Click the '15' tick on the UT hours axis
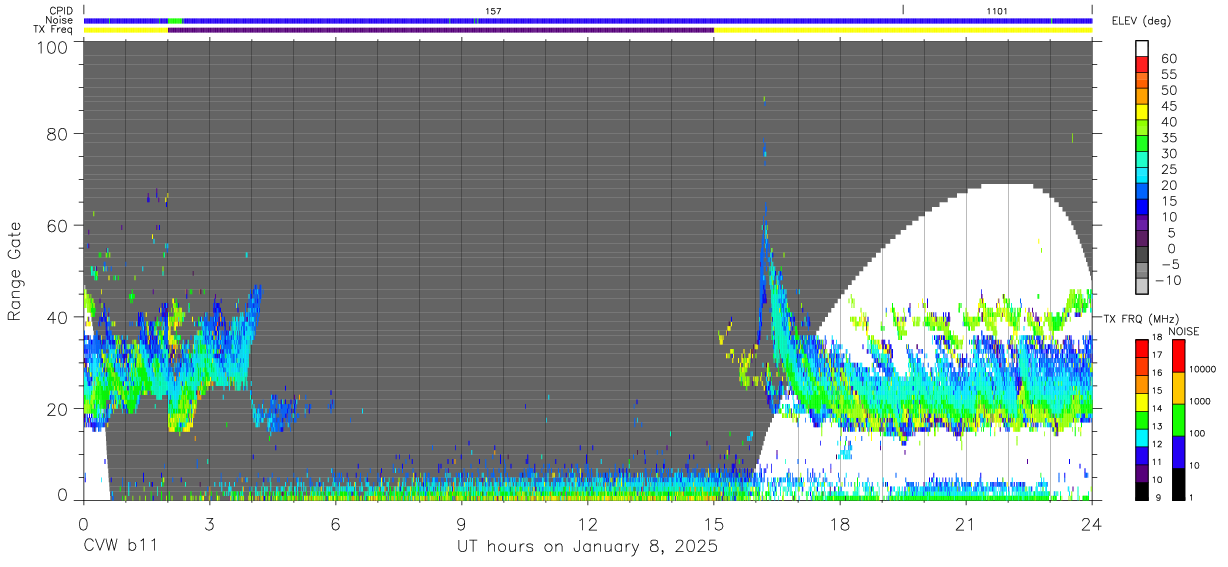The width and height of the screenshot is (1228, 567). coord(714,523)
